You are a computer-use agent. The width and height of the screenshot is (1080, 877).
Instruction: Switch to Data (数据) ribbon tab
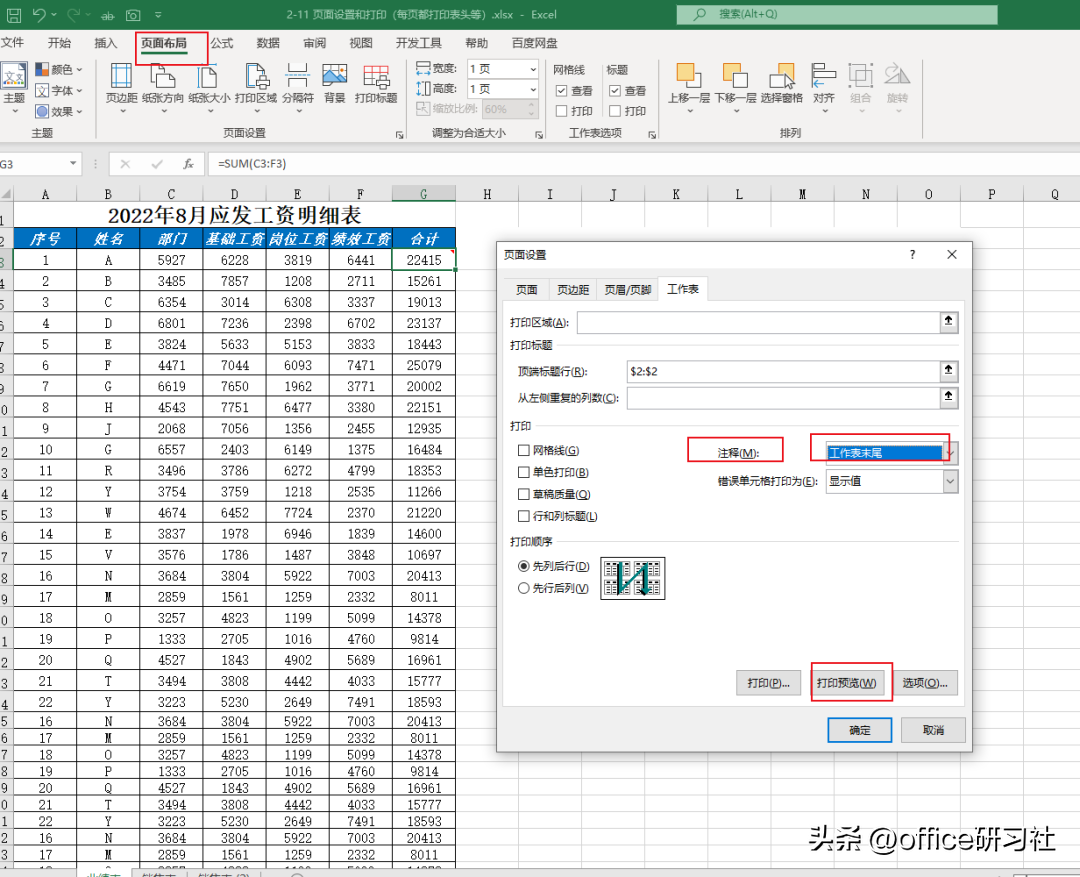[268, 43]
